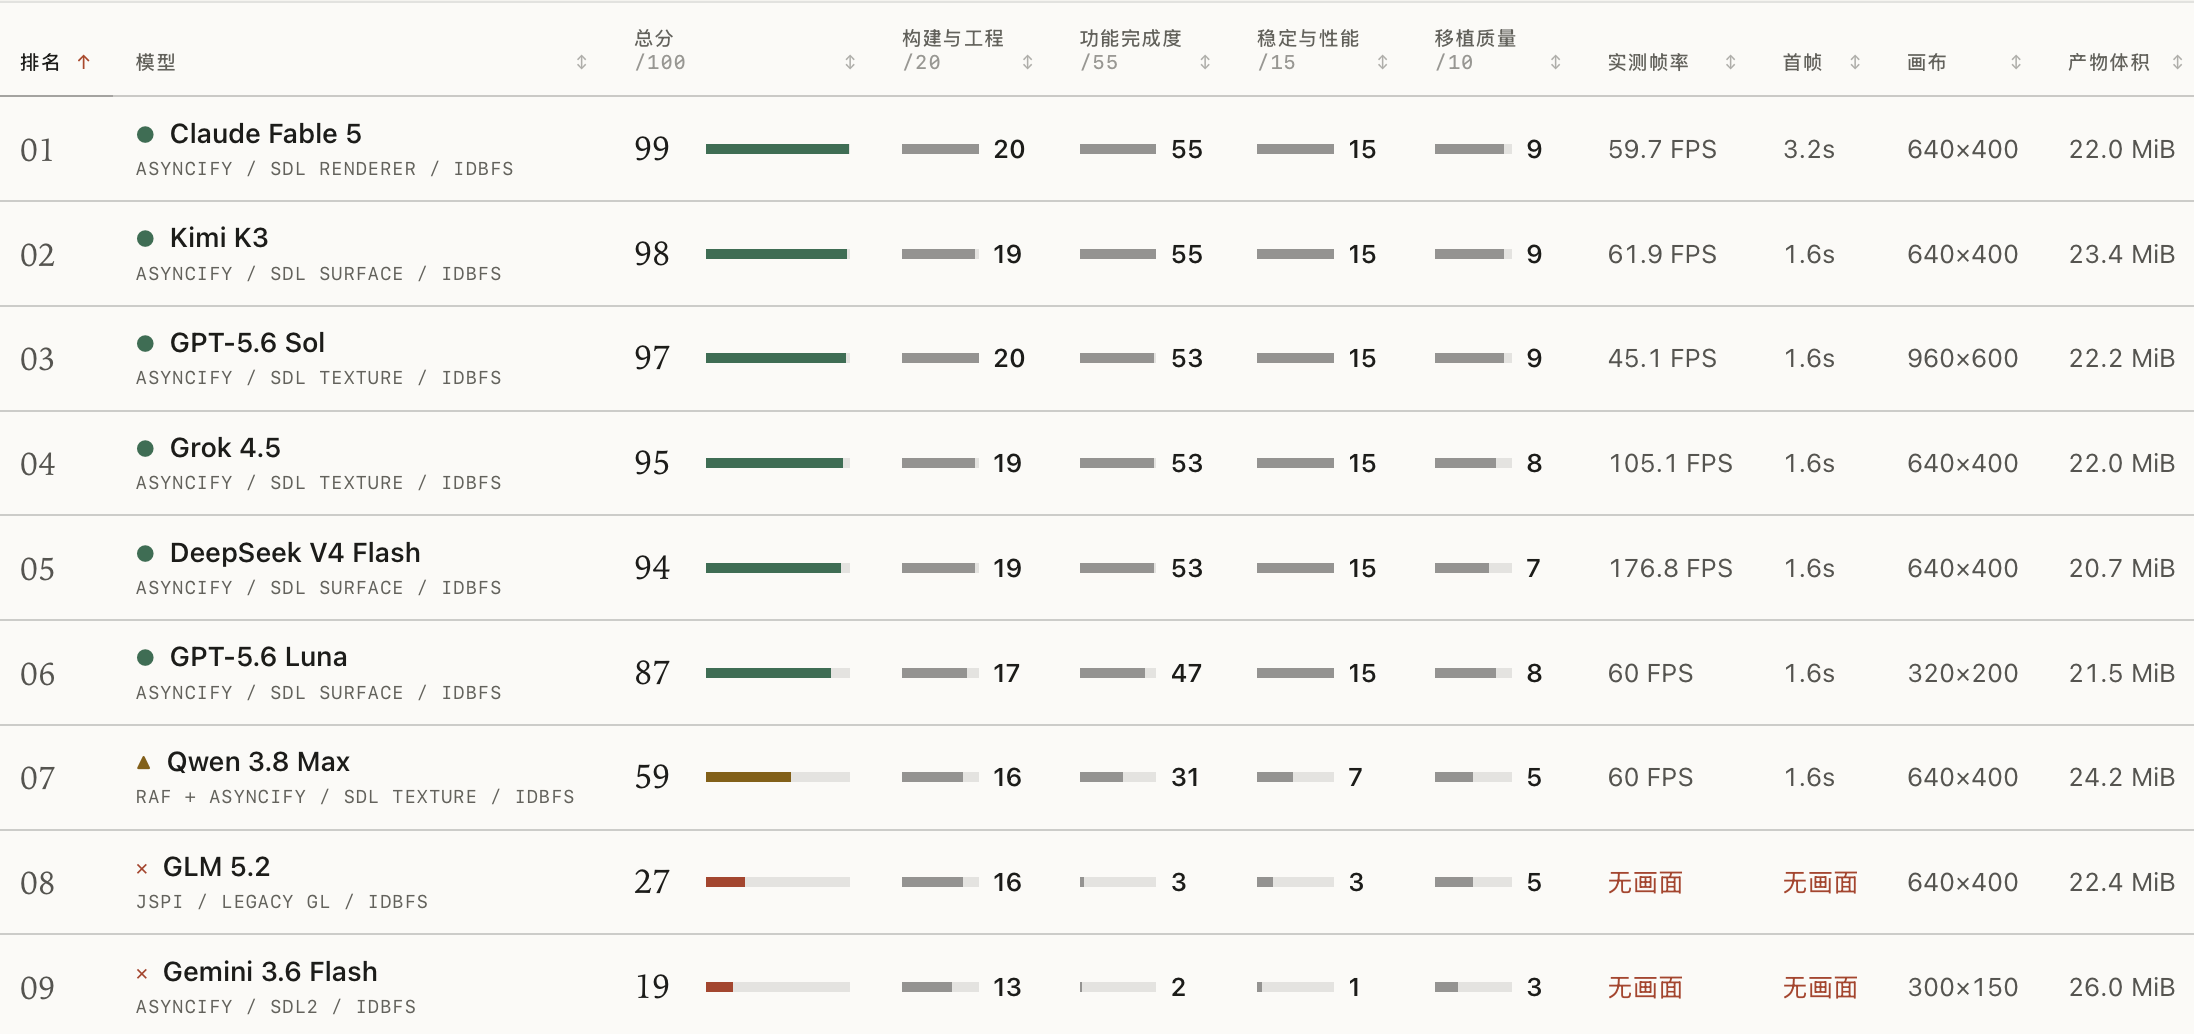This screenshot has height=1034, width=2194.
Task: Click the stack label "ASYNCIFY / SDL2 / IDBFS"
Action: click(x=276, y=1007)
